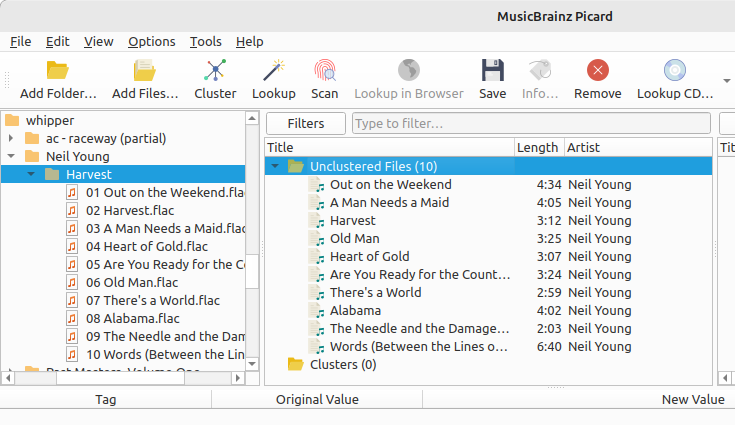The height and width of the screenshot is (425, 735).
Task: Click the Old Man track file icon
Action: coord(316,239)
